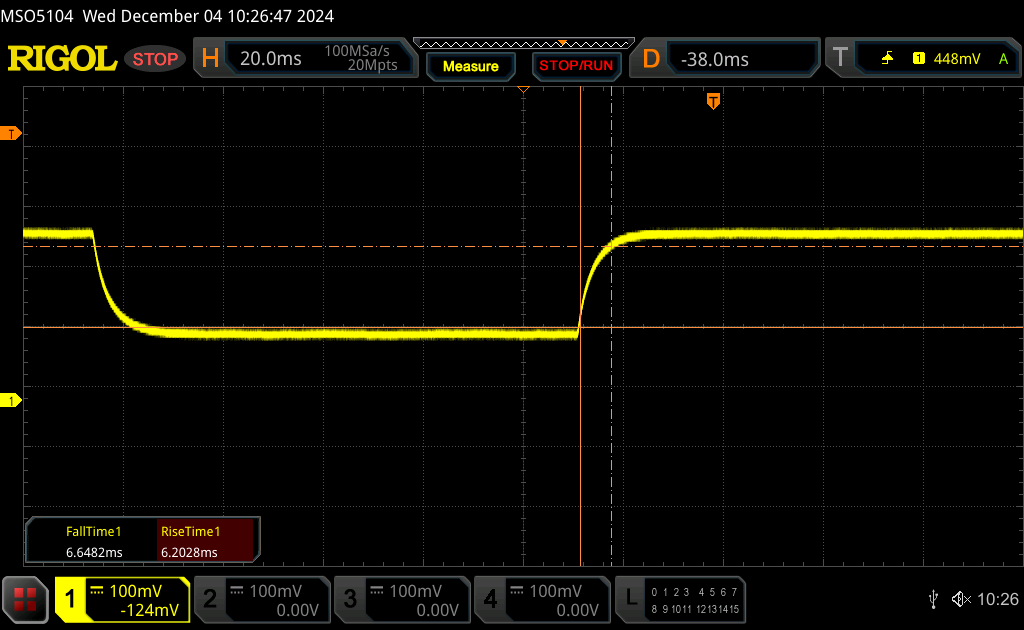Toggle channel 1 with 100mV scale

pyautogui.click(x=122, y=599)
